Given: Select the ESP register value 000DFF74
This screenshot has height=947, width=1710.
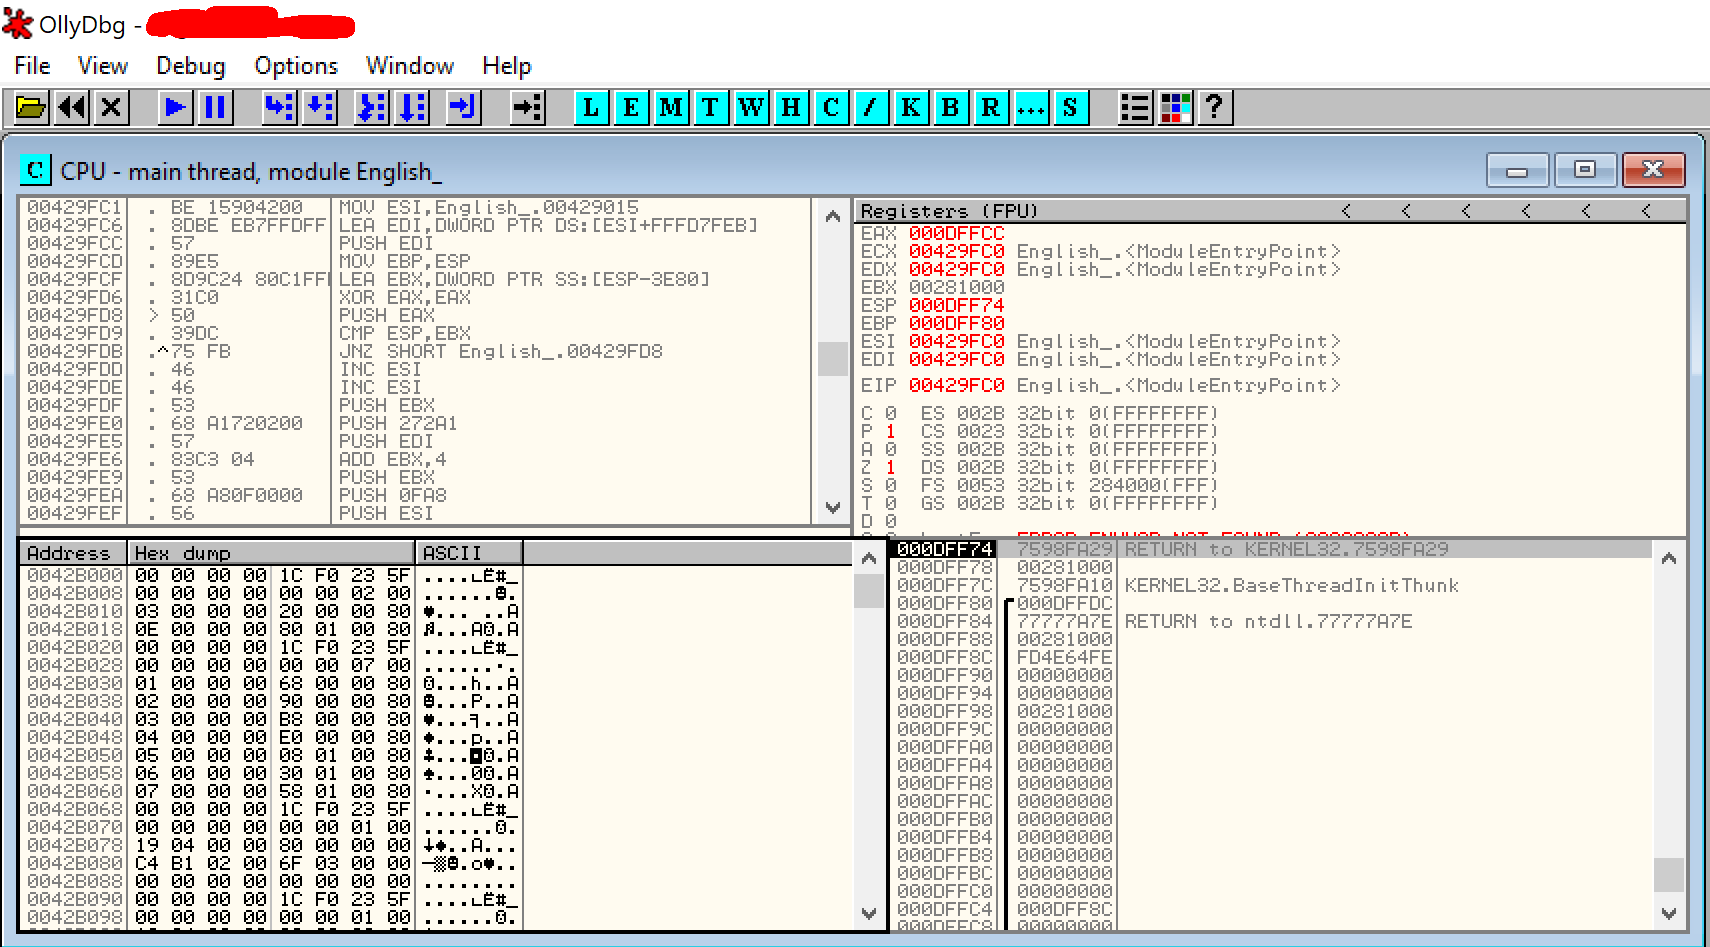Looking at the screenshot, I should coord(956,305).
